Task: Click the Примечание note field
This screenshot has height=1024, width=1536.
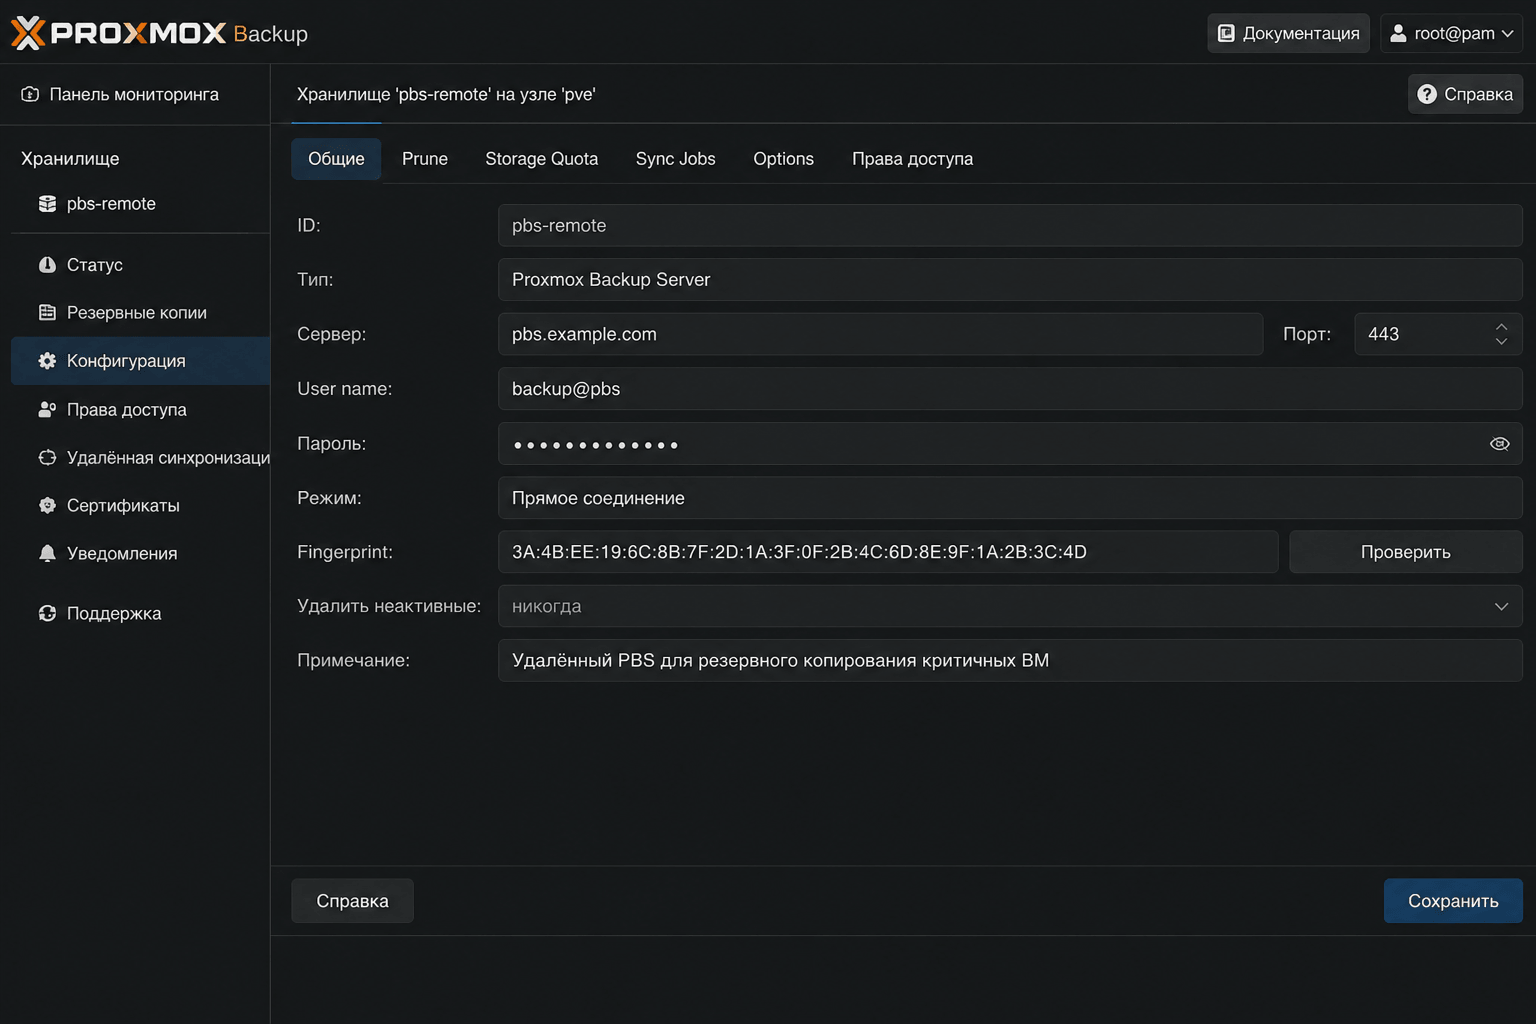Action: coord(1010,661)
